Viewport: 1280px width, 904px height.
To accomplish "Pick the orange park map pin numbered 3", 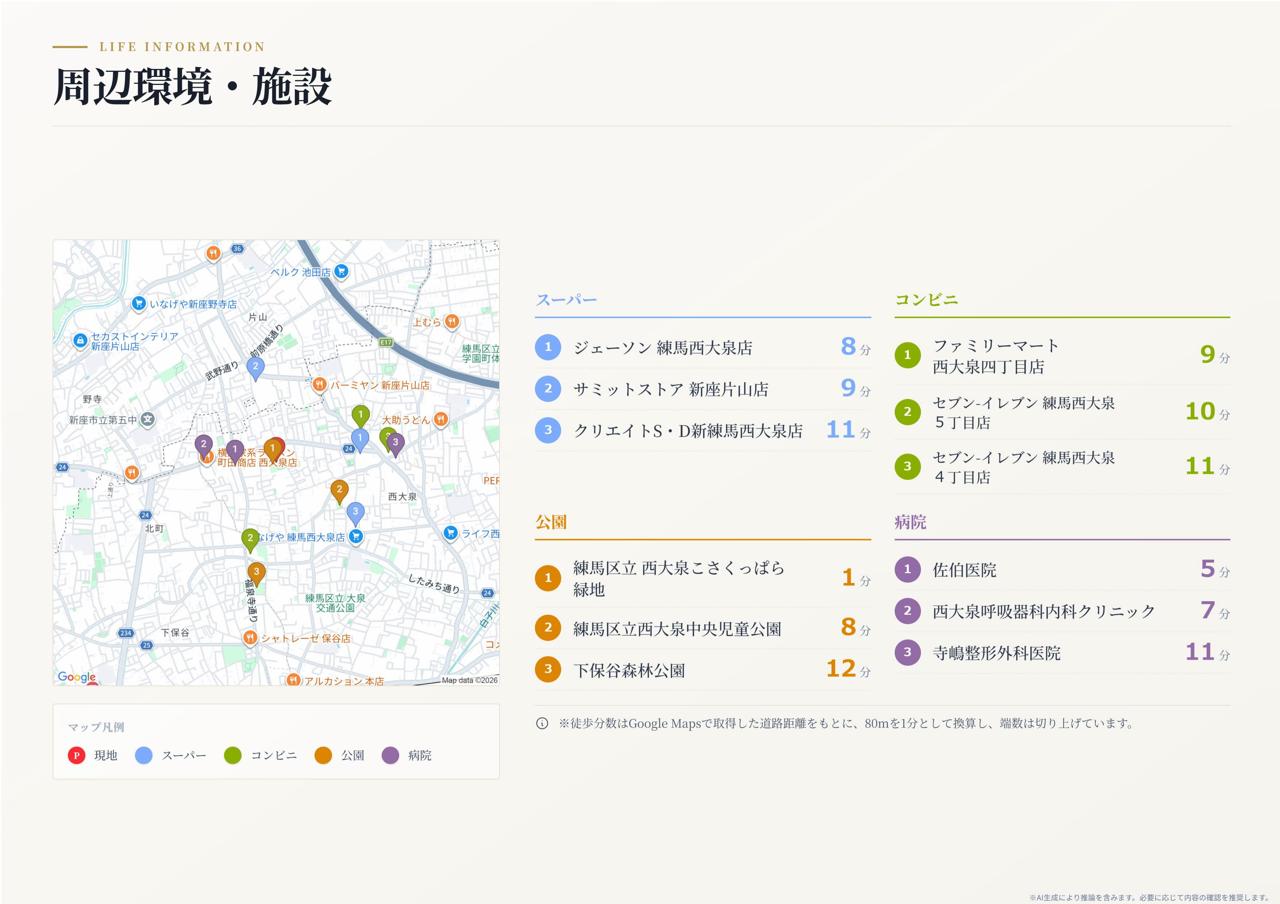I will coord(257,574).
